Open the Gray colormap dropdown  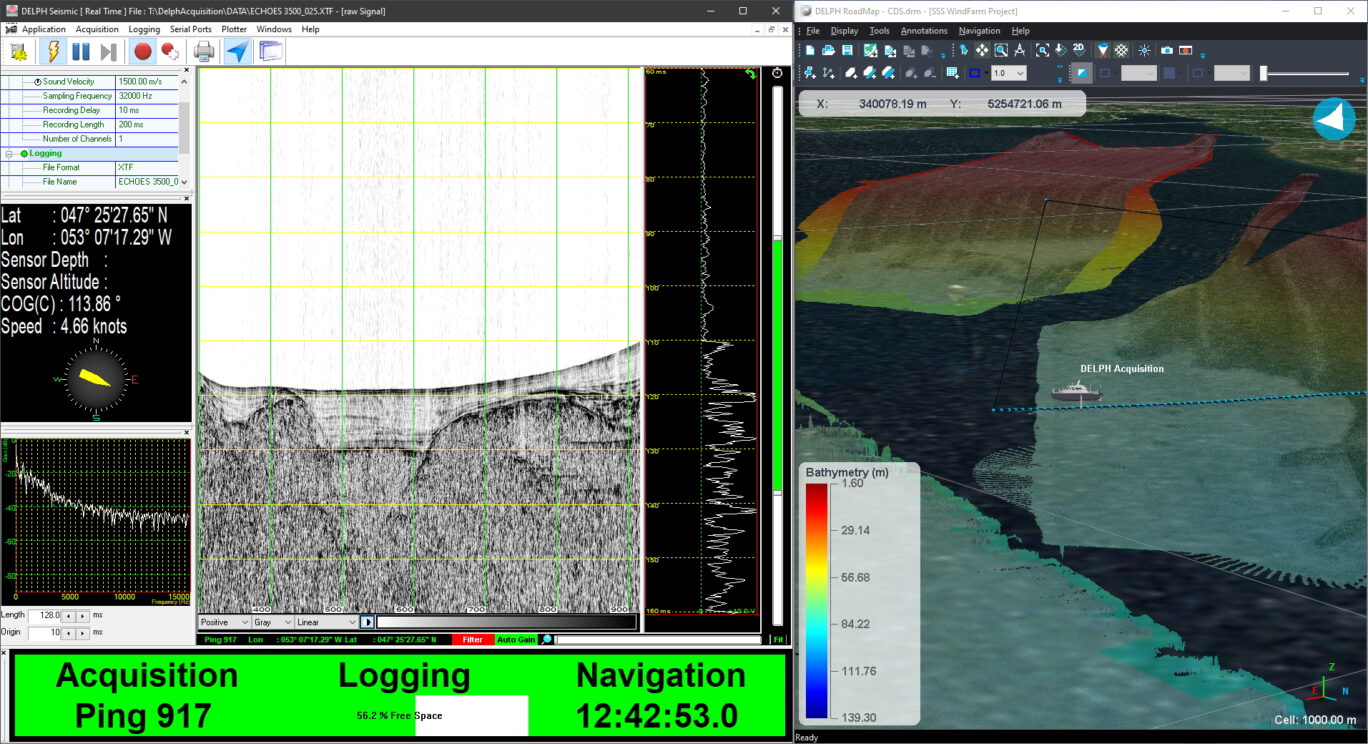(272, 622)
